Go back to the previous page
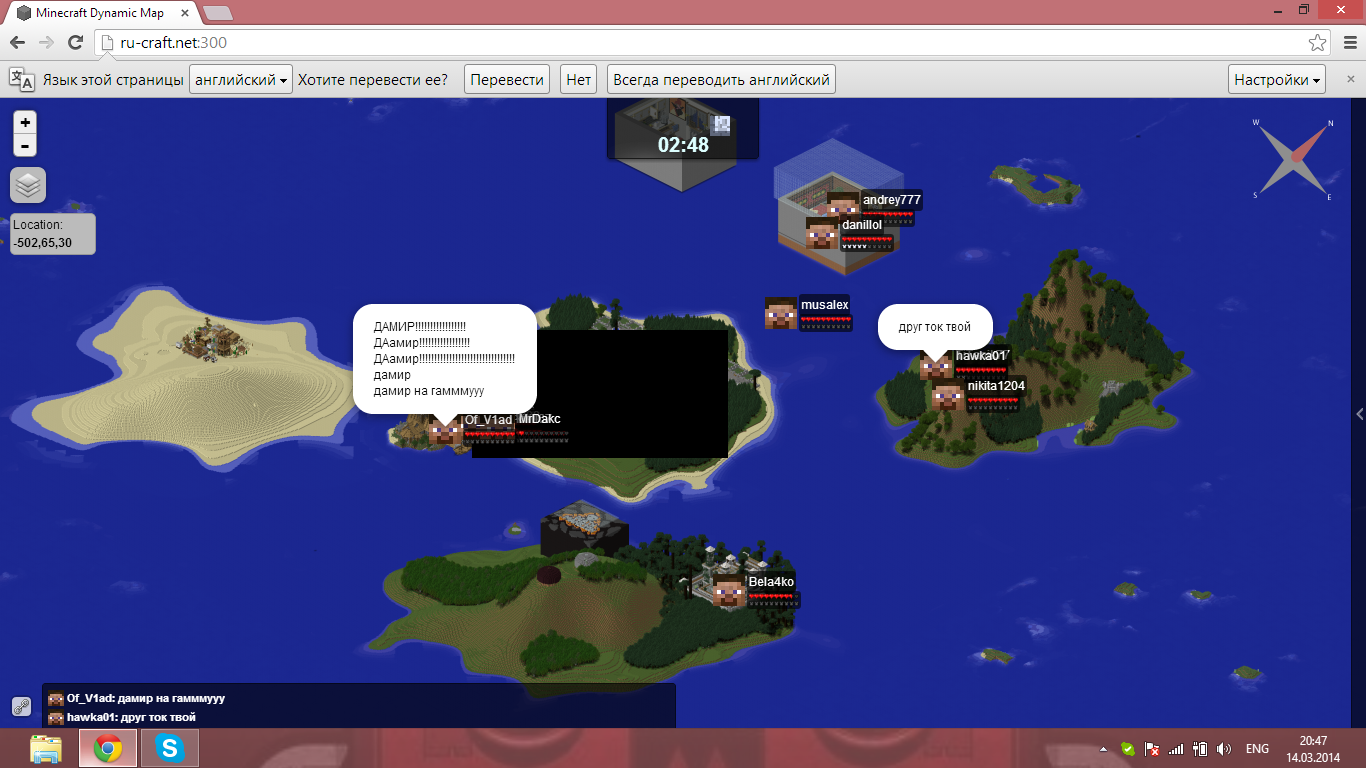The width and height of the screenshot is (1366, 768). pyautogui.click(x=18, y=43)
